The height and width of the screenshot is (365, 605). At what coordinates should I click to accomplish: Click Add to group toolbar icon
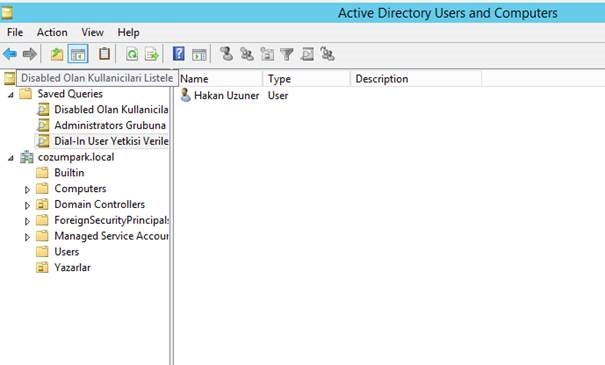327,54
